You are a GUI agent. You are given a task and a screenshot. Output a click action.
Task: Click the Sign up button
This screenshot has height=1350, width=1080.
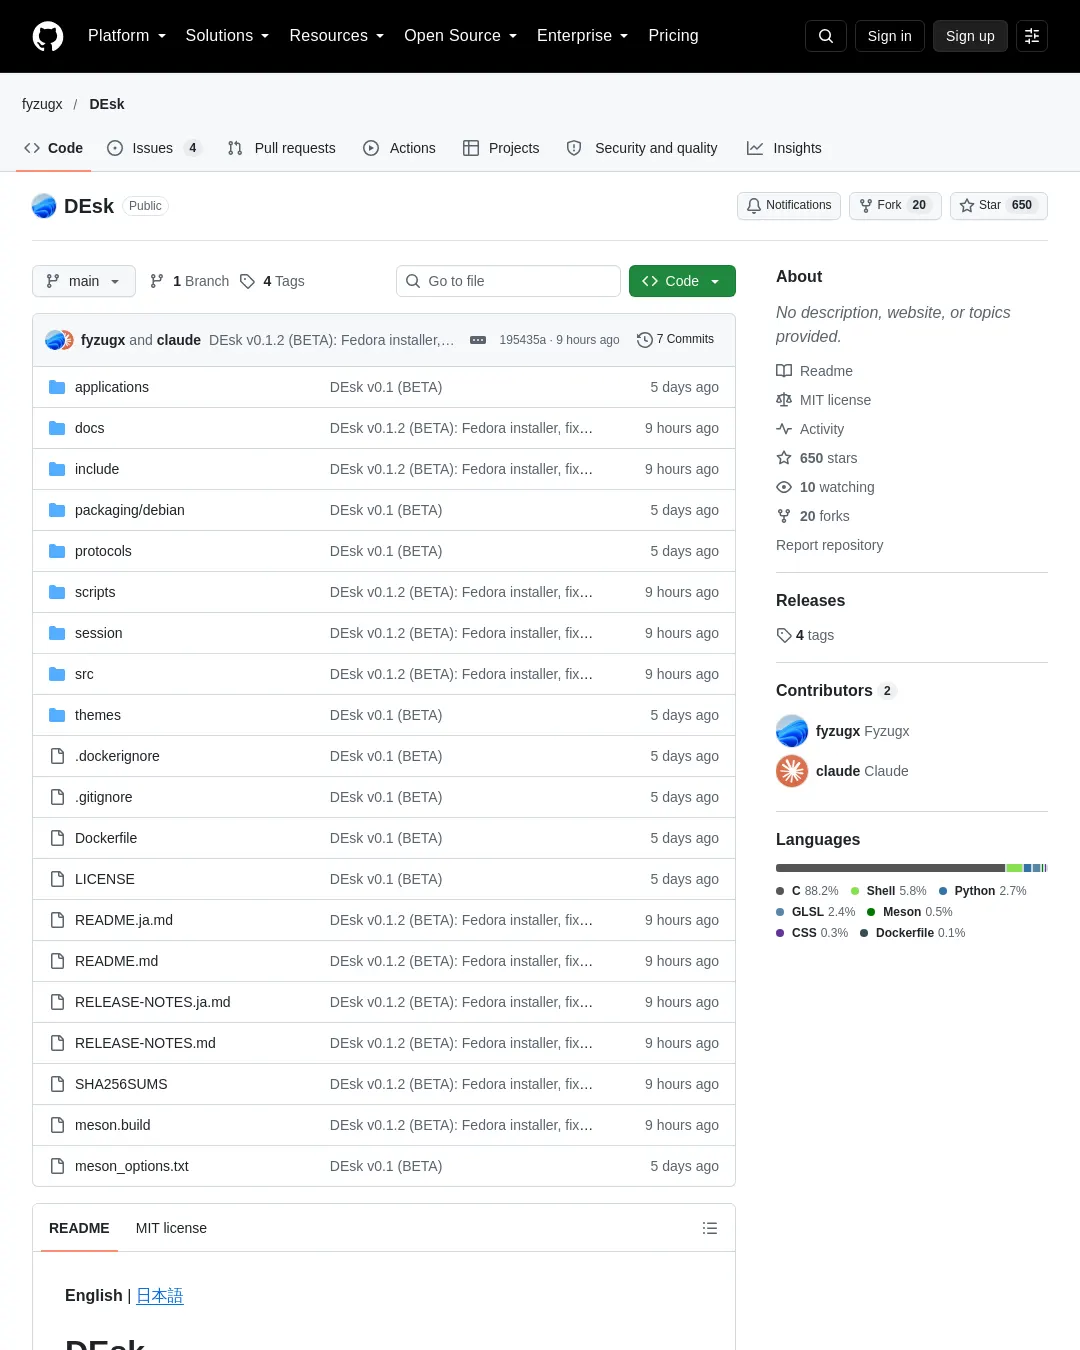(x=970, y=36)
